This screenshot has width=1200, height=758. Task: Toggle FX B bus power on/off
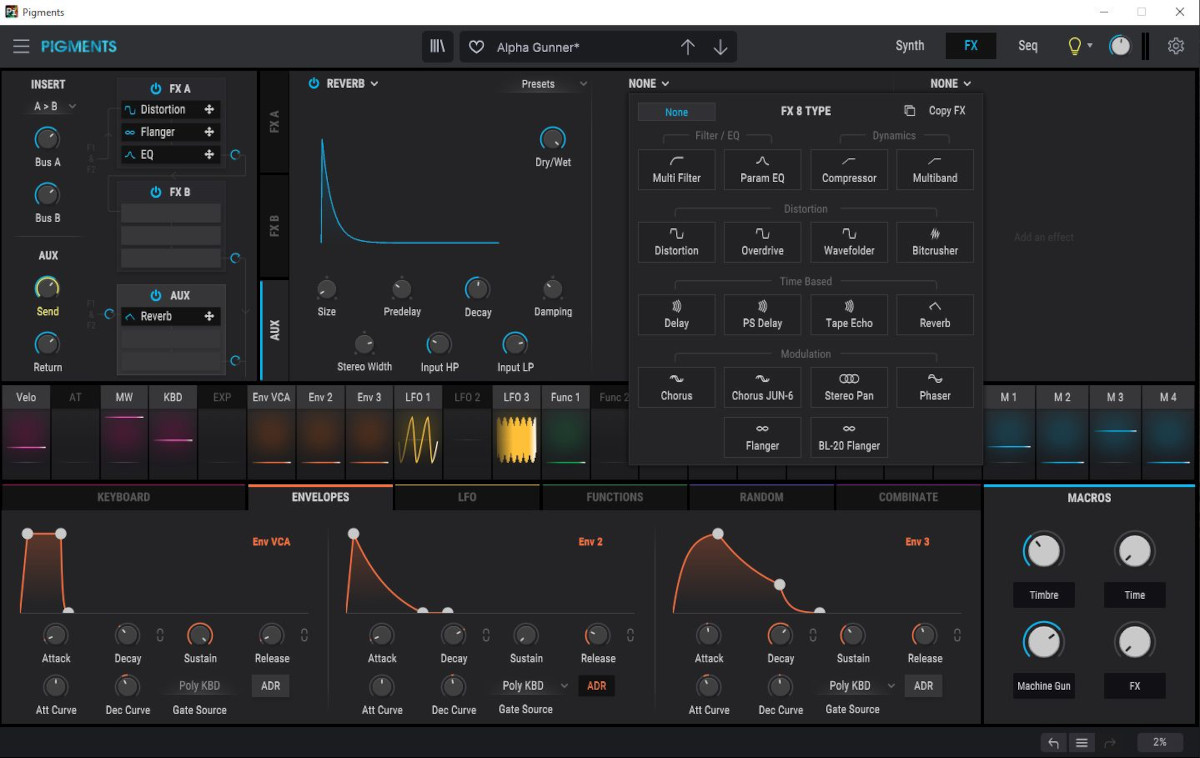156,192
